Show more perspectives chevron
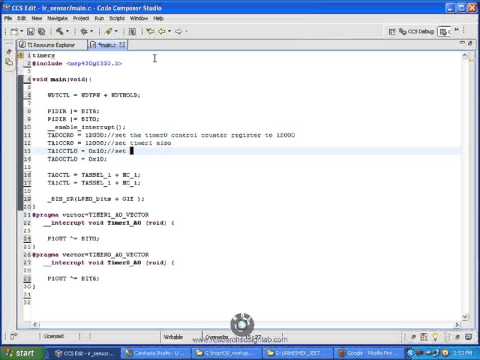 tap(457, 30)
